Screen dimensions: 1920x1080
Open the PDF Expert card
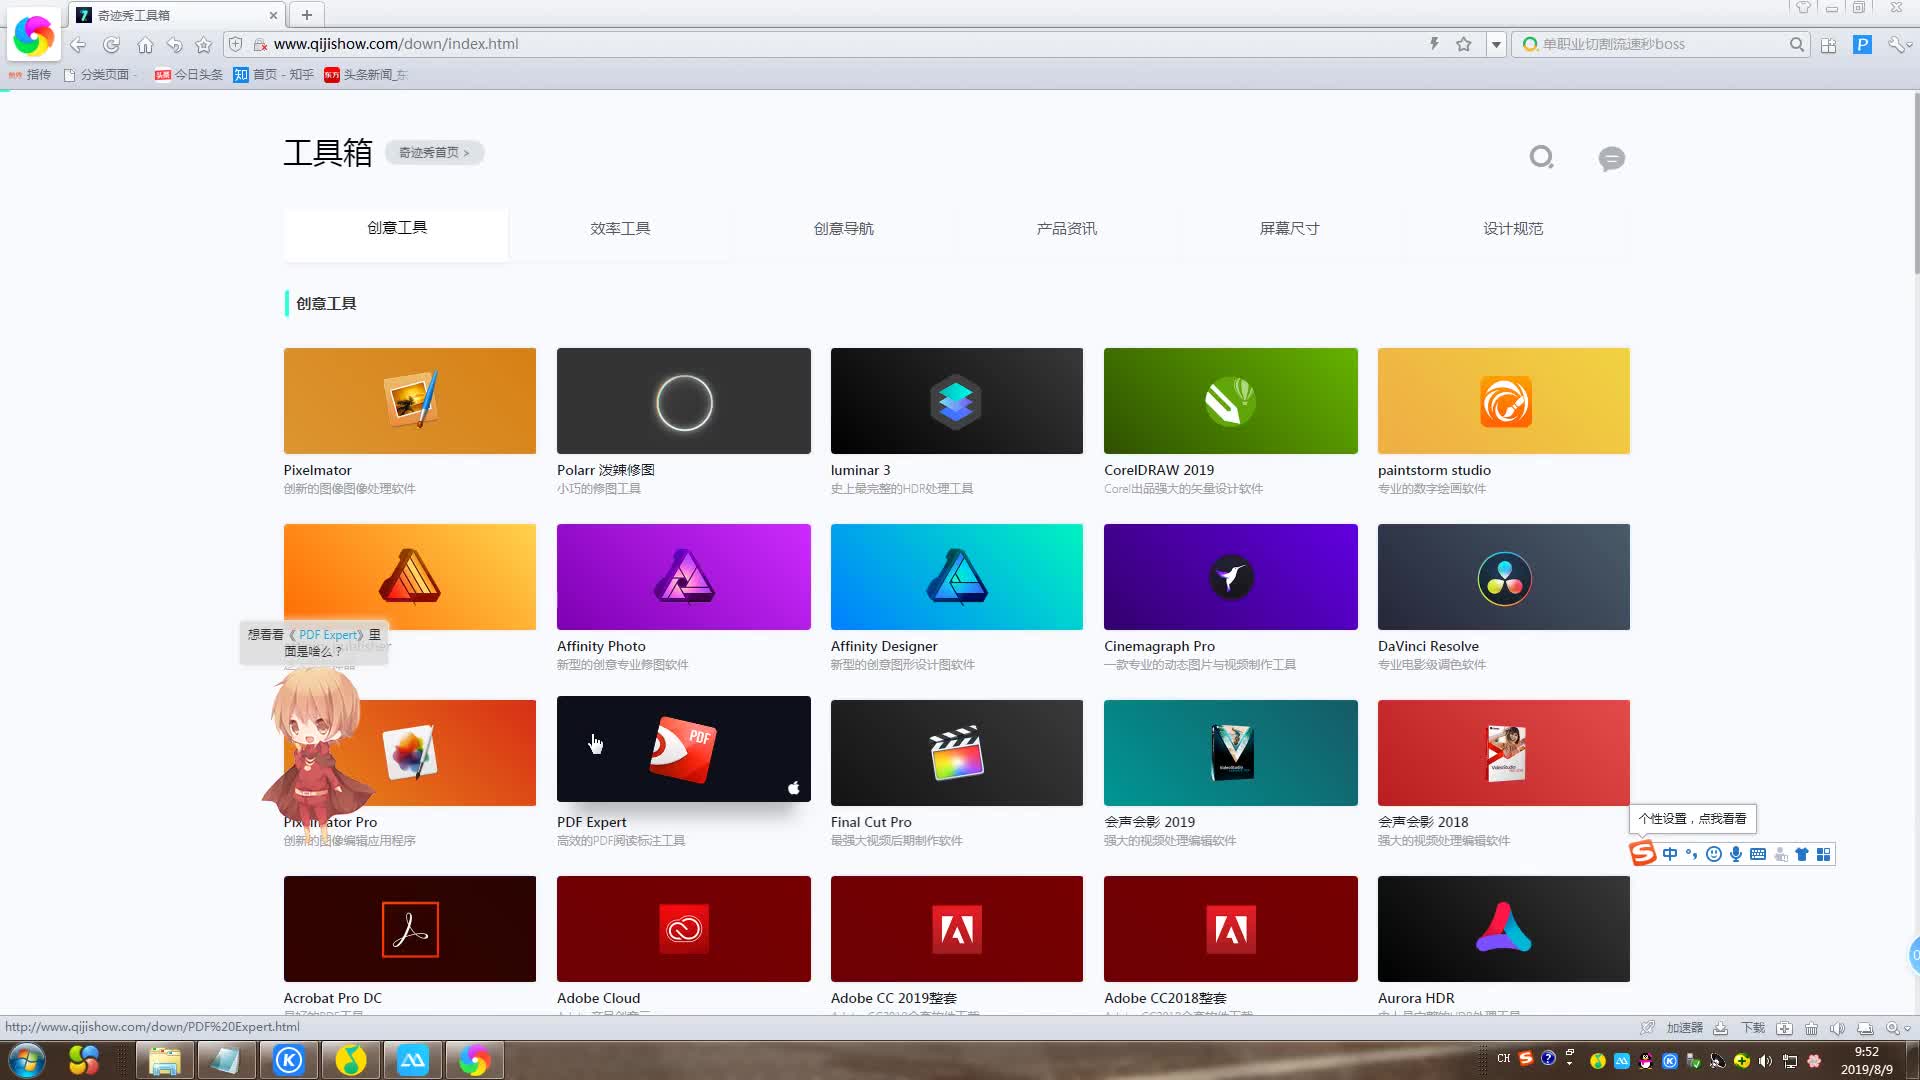[x=683, y=749]
